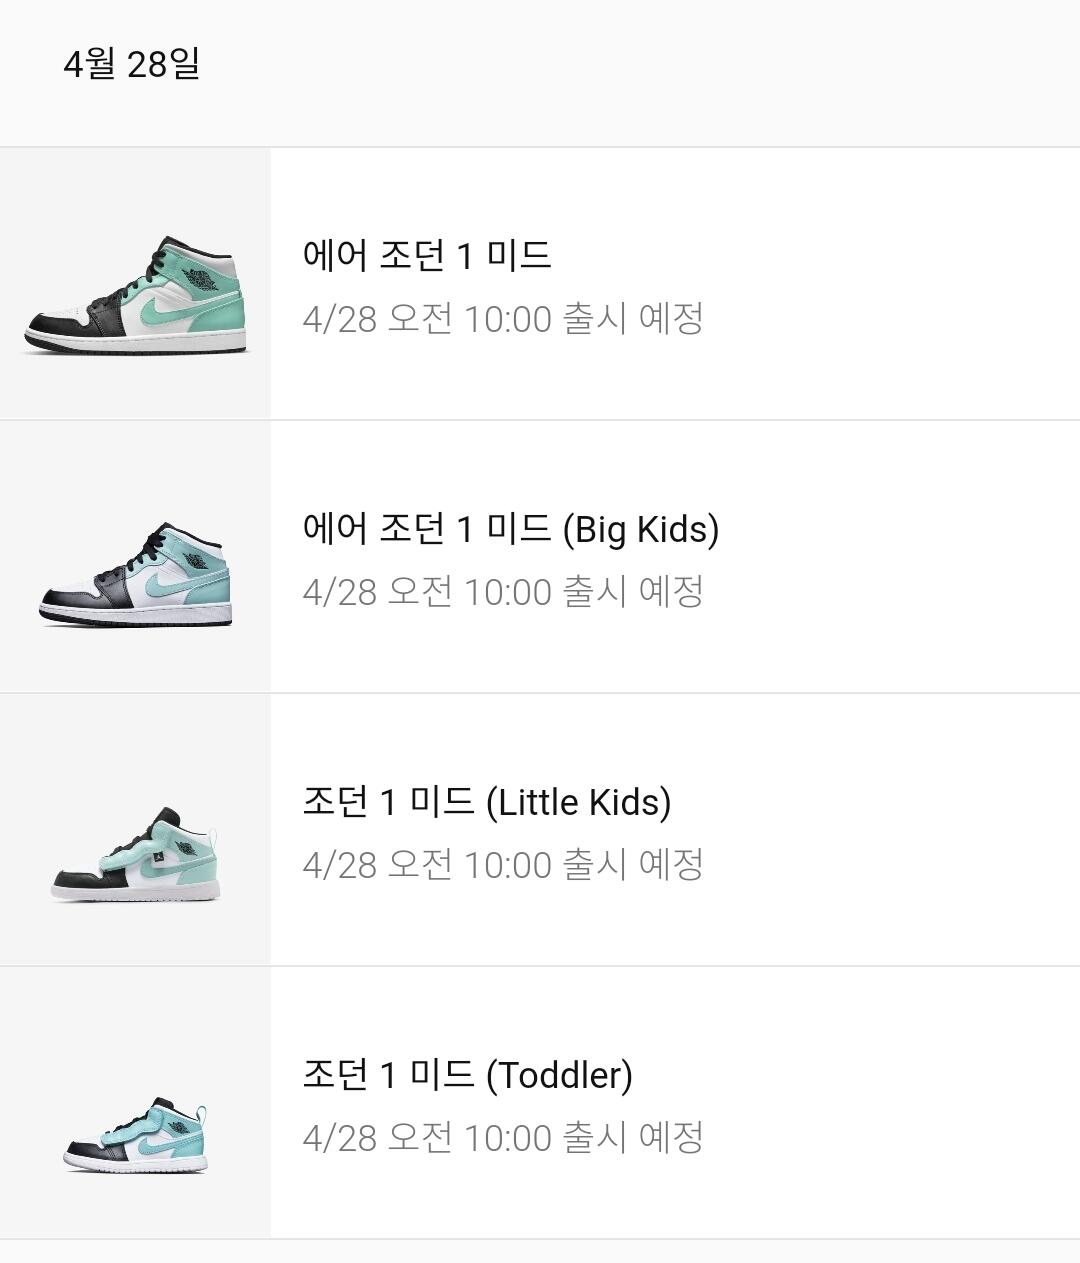Tap the Wings logo on the Big Kids shoe

(196, 560)
